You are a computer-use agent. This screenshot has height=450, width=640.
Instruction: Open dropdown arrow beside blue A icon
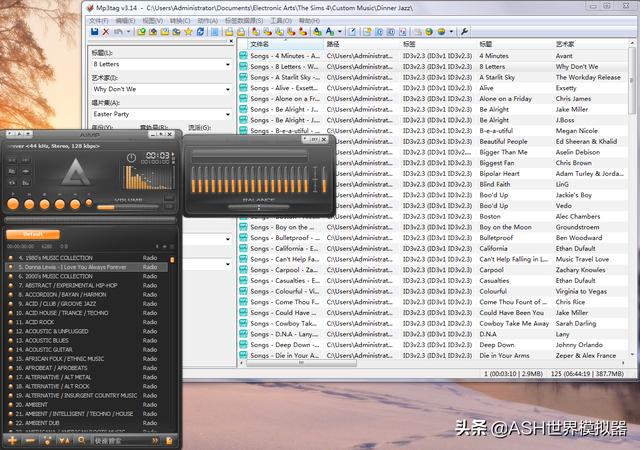(x=340, y=31)
